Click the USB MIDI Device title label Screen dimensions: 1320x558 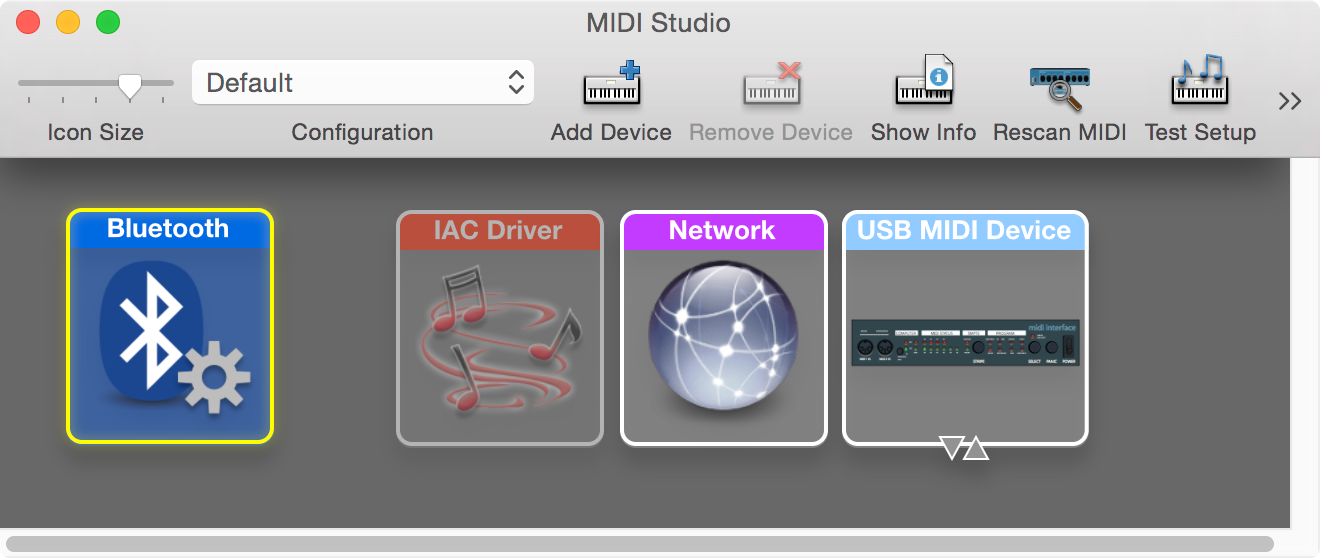click(x=964, y=231)
